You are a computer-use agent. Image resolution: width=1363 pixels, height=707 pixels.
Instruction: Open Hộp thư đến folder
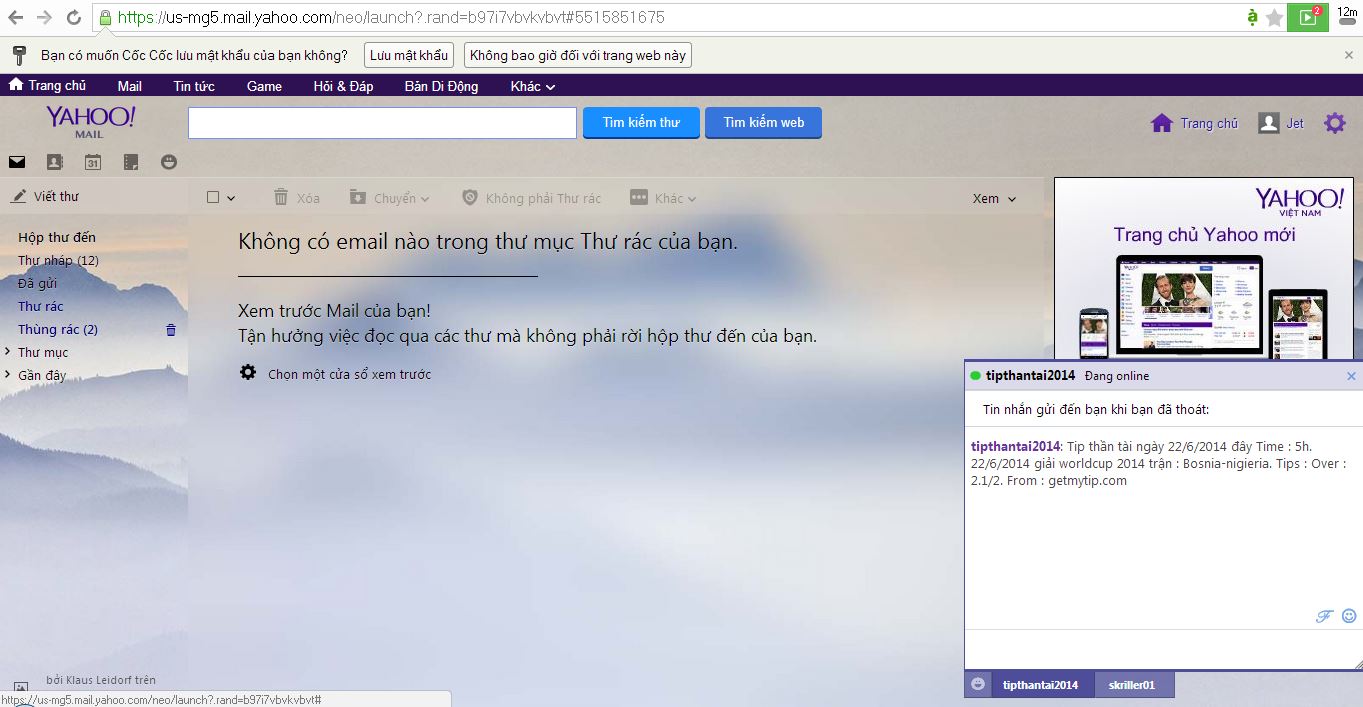[57, 237]
